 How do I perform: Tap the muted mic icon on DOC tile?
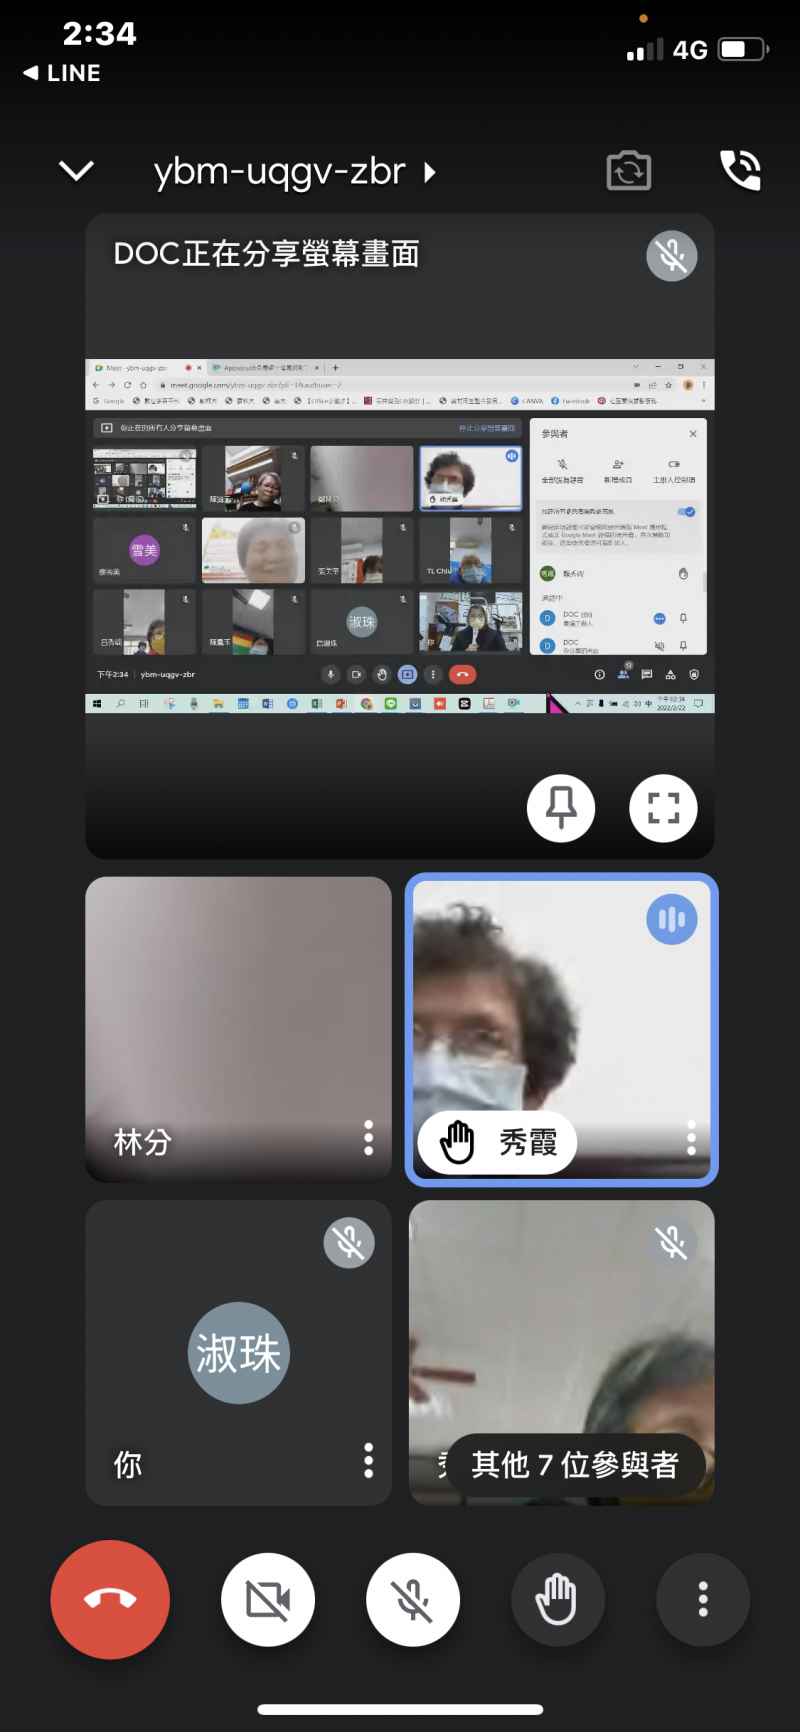(x=671, y=256)
